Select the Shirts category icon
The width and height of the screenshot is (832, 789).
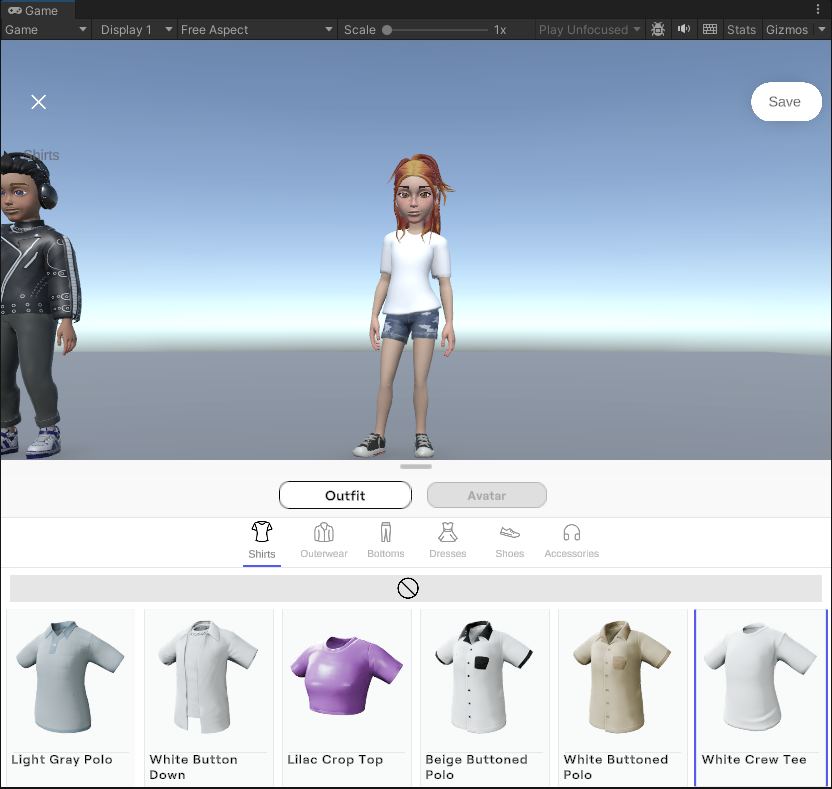tap(261, 533)
